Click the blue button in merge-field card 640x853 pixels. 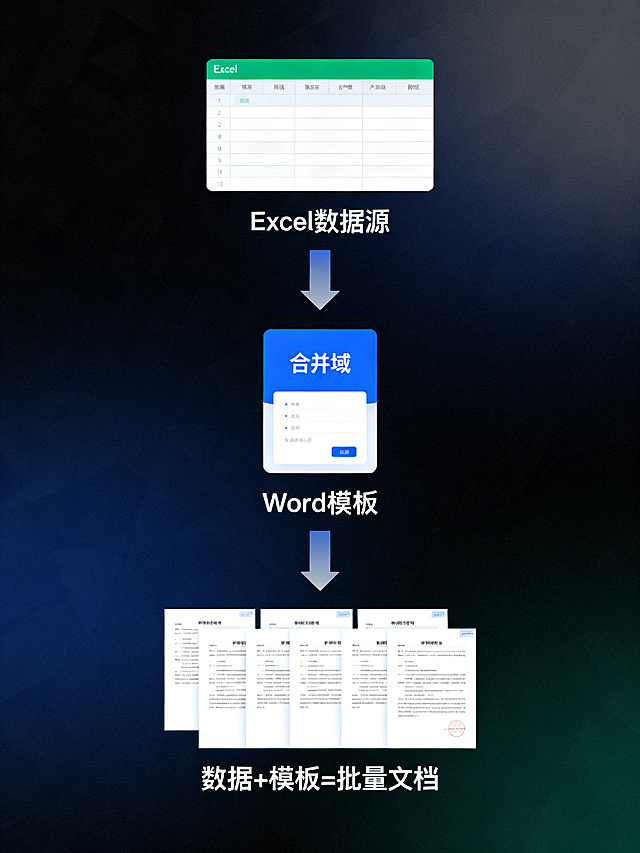(x=344, y=452)
